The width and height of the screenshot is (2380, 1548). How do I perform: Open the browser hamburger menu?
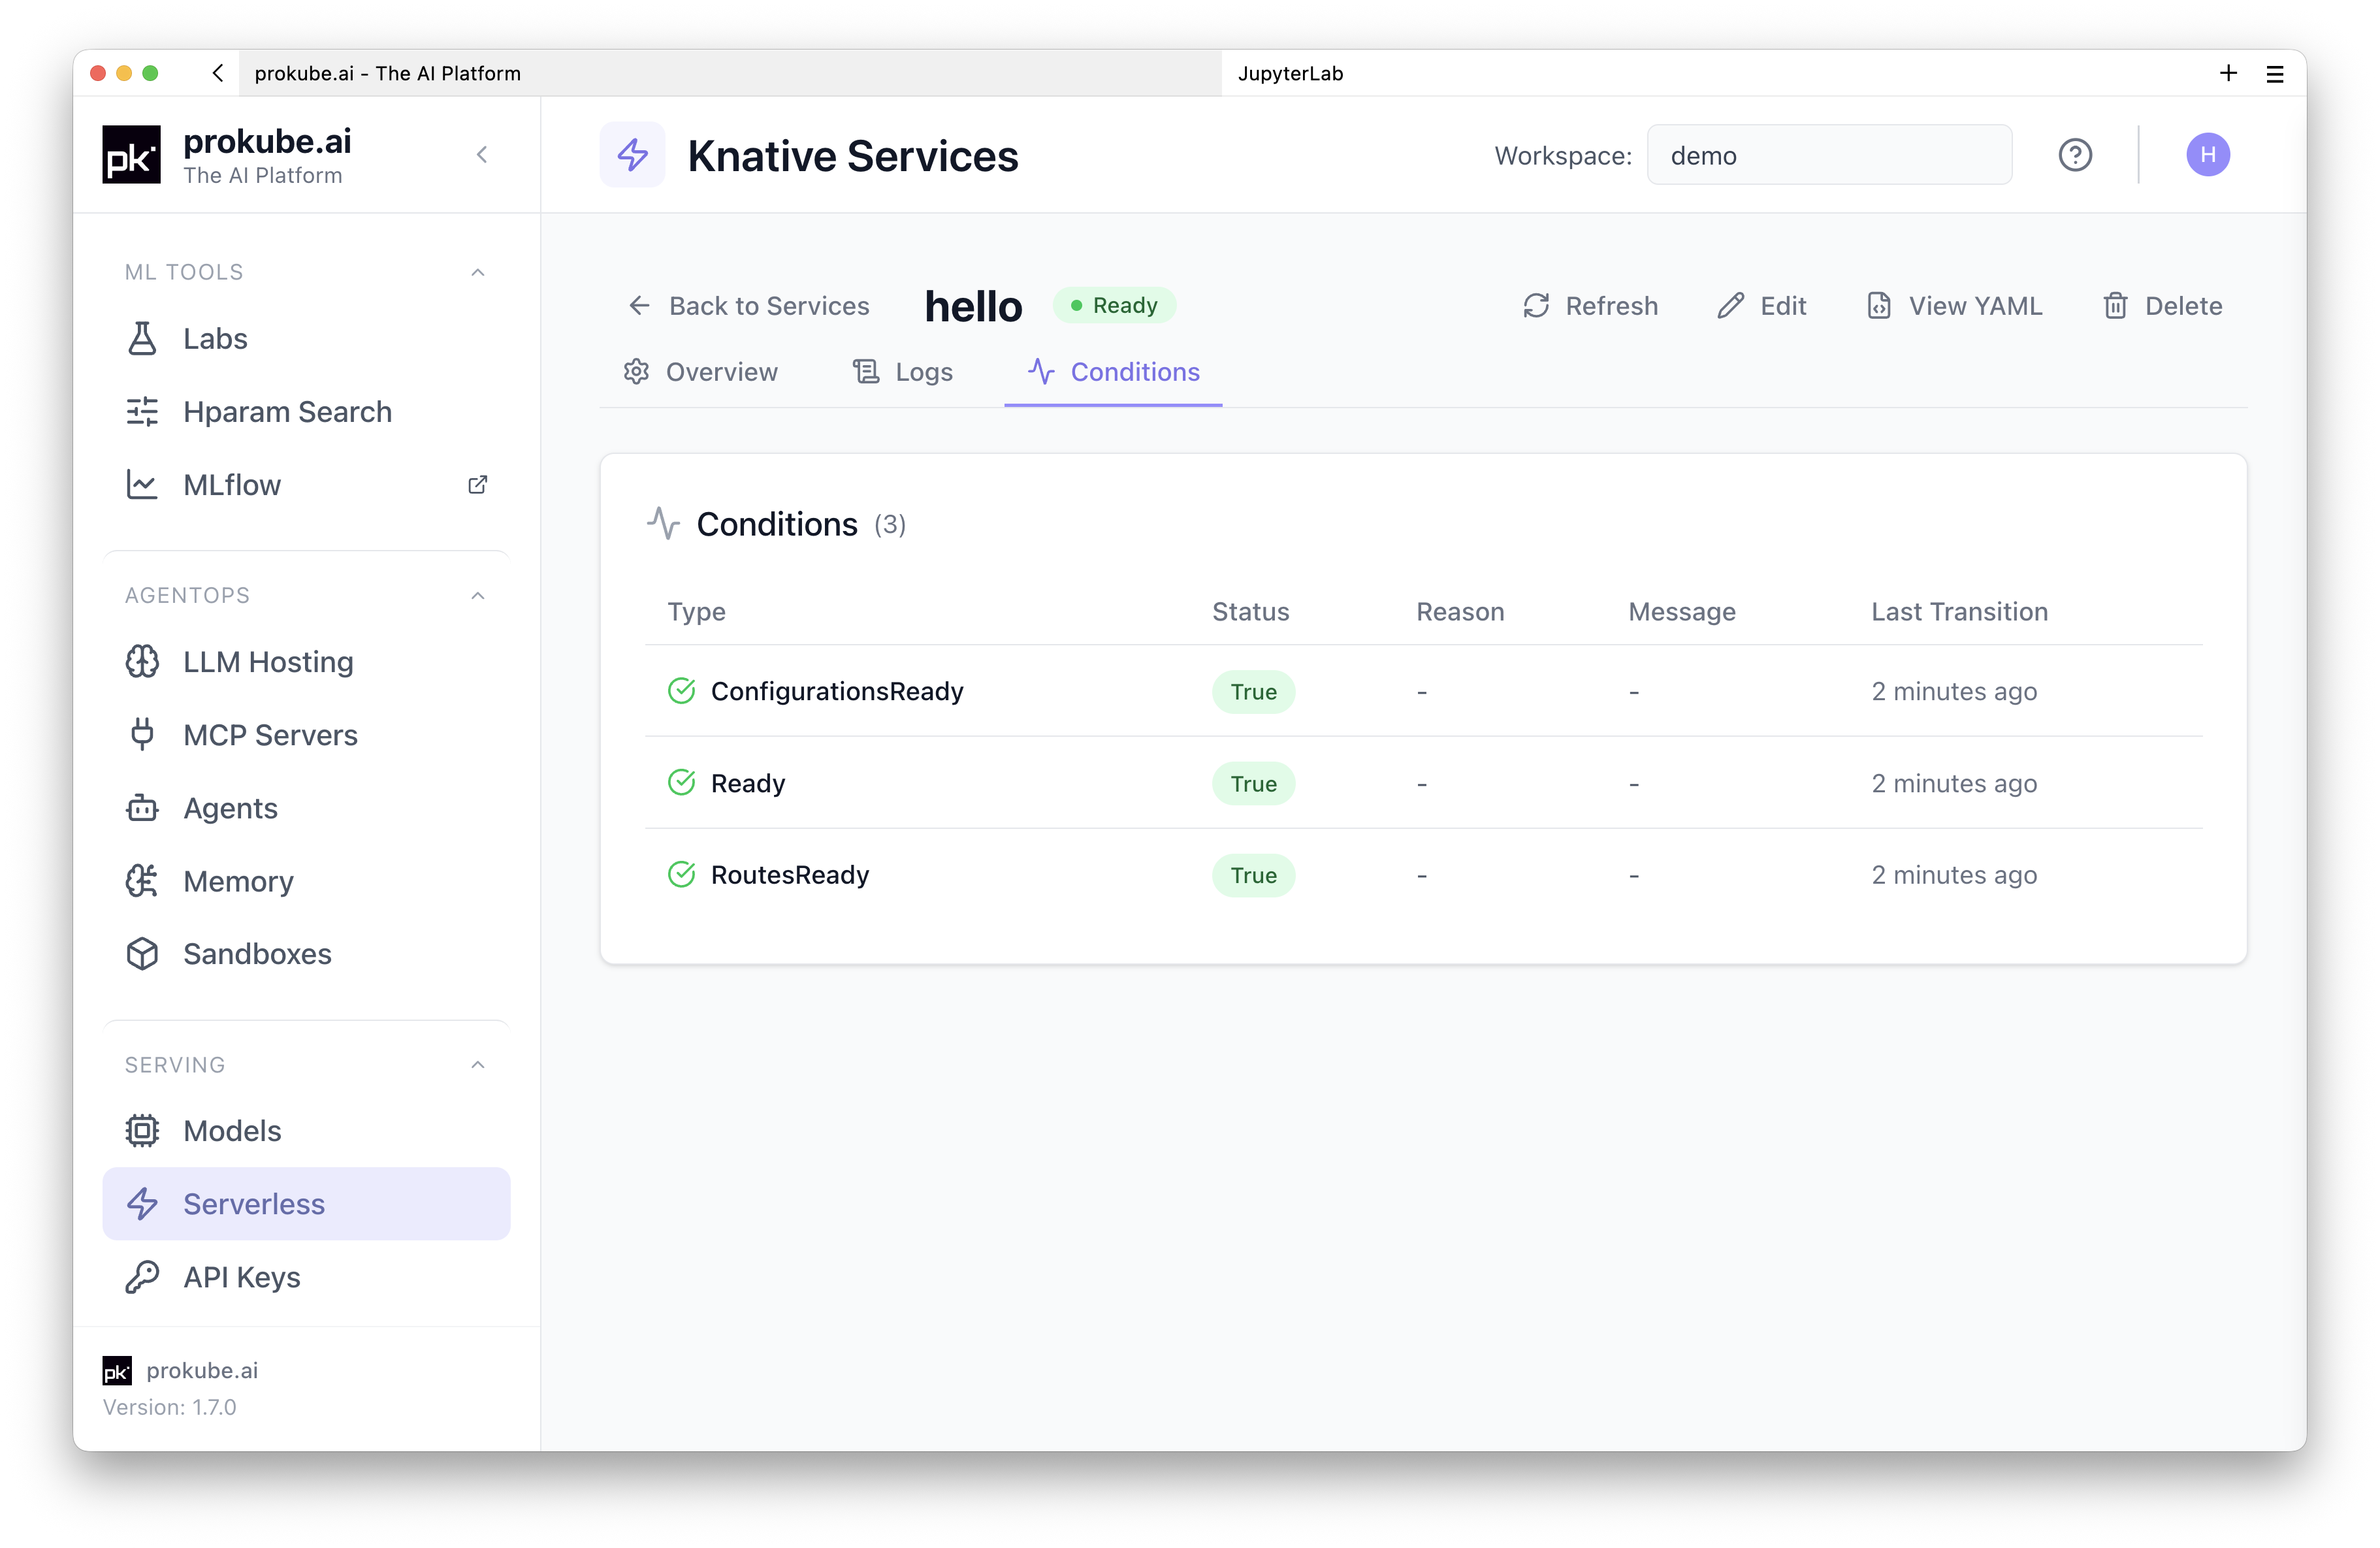click(x=2274, y=74)
